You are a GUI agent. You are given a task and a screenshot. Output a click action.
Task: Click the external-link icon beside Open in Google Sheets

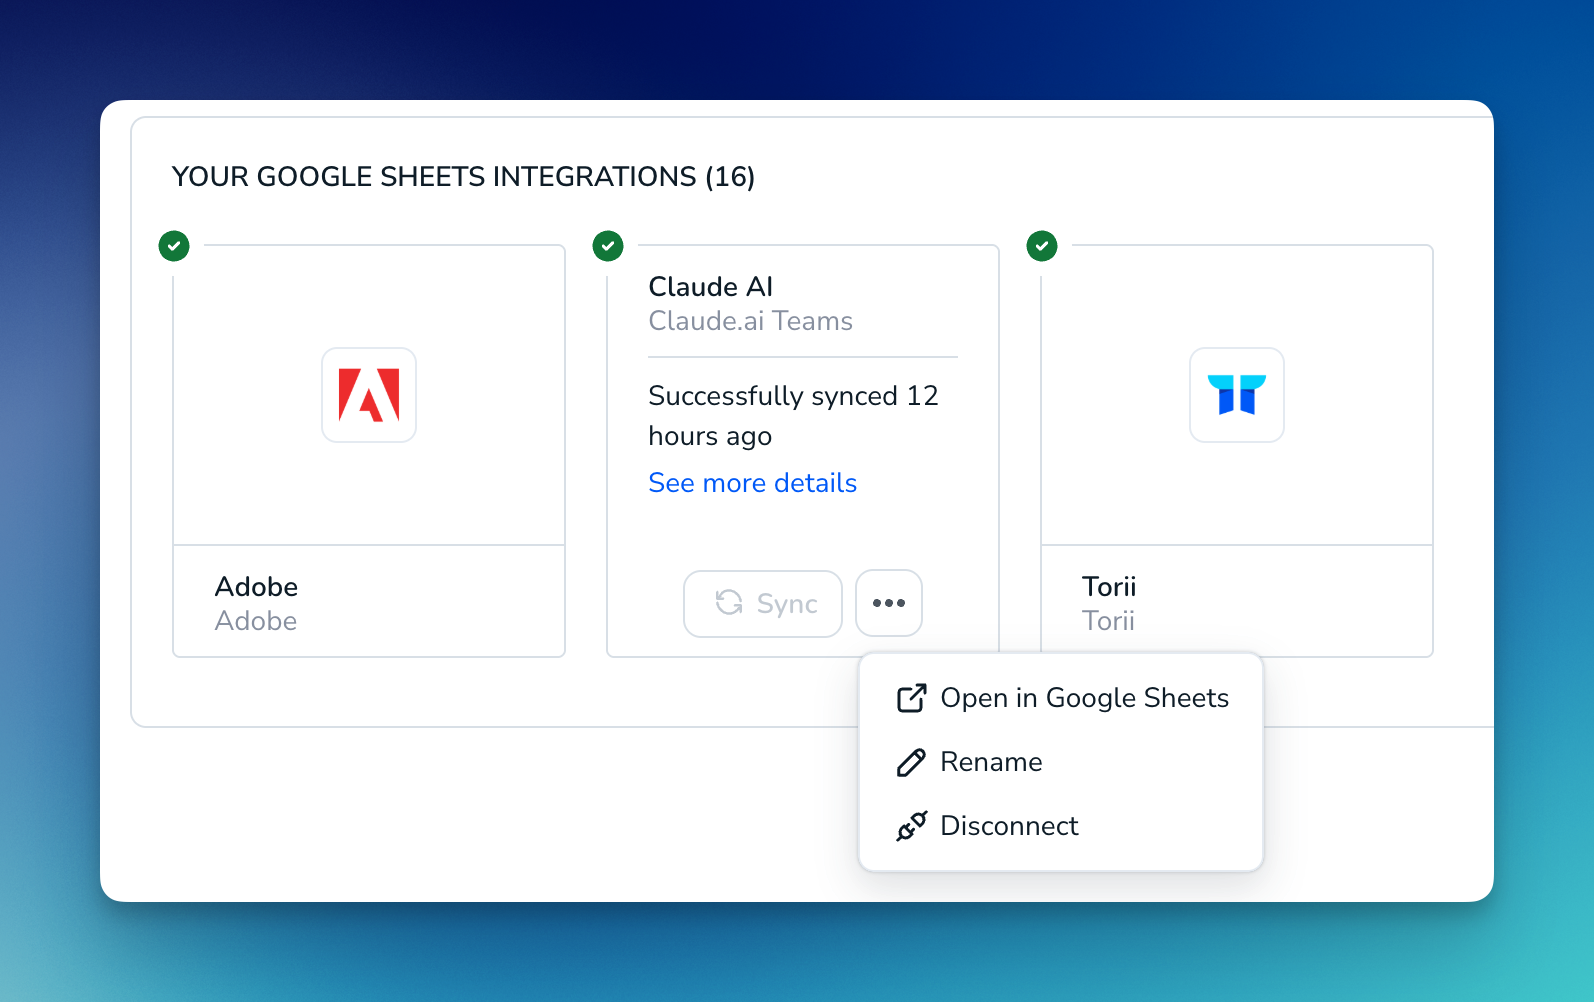pyautogui.click(x=911, y=698)
